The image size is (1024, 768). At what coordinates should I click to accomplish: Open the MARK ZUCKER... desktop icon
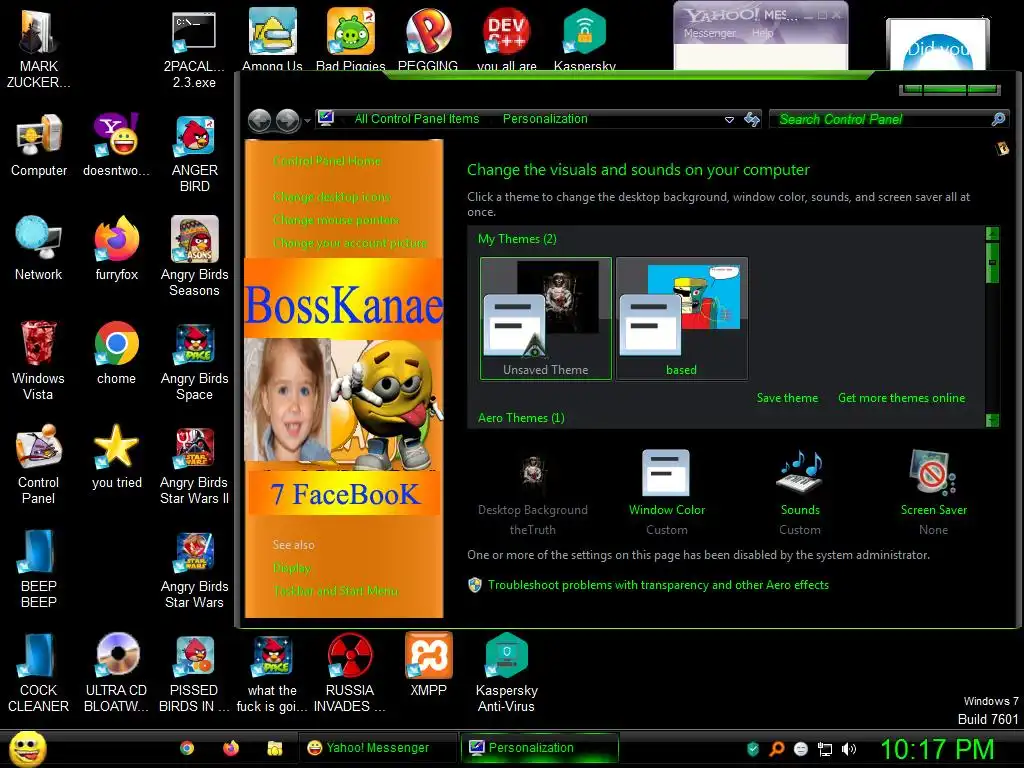39,50
